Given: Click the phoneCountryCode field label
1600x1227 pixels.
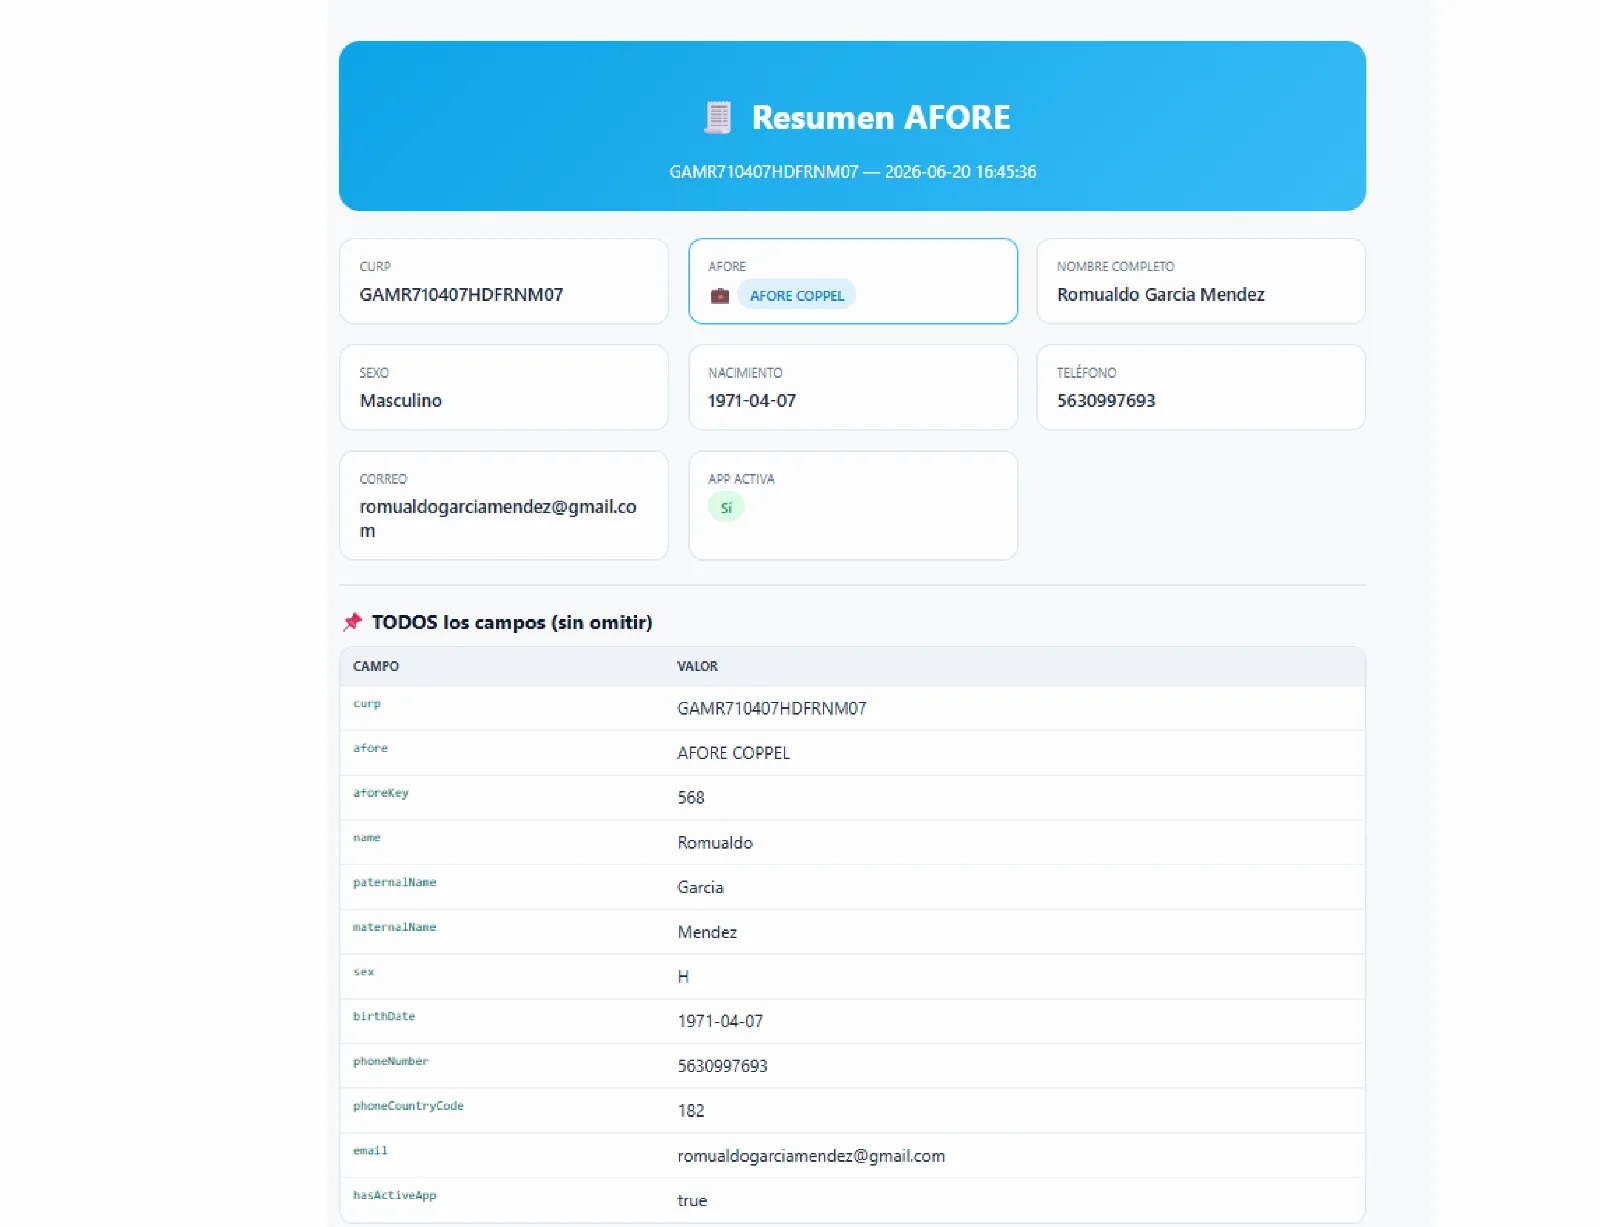Looking at the screenshot, I should 408,1106.
